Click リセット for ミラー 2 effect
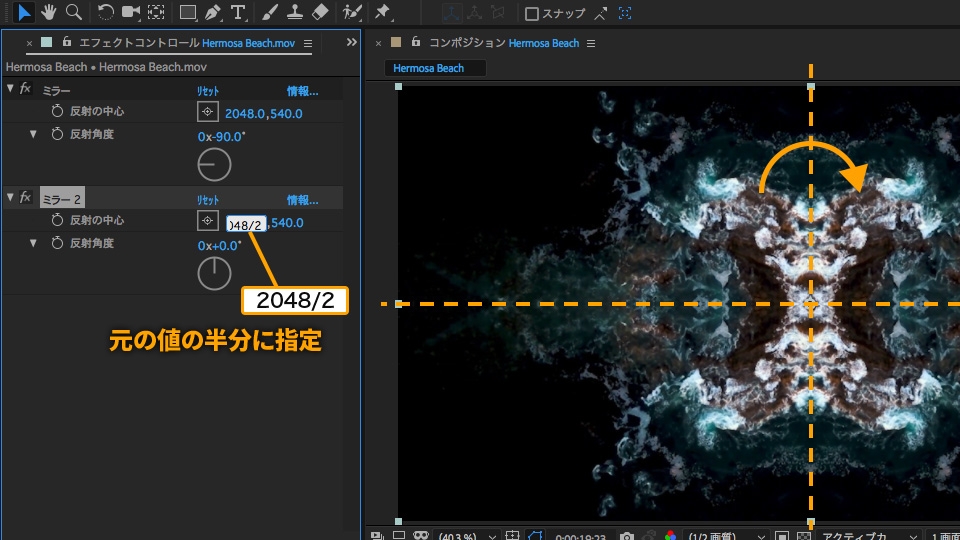960x540 pixels. click(208, 200)
